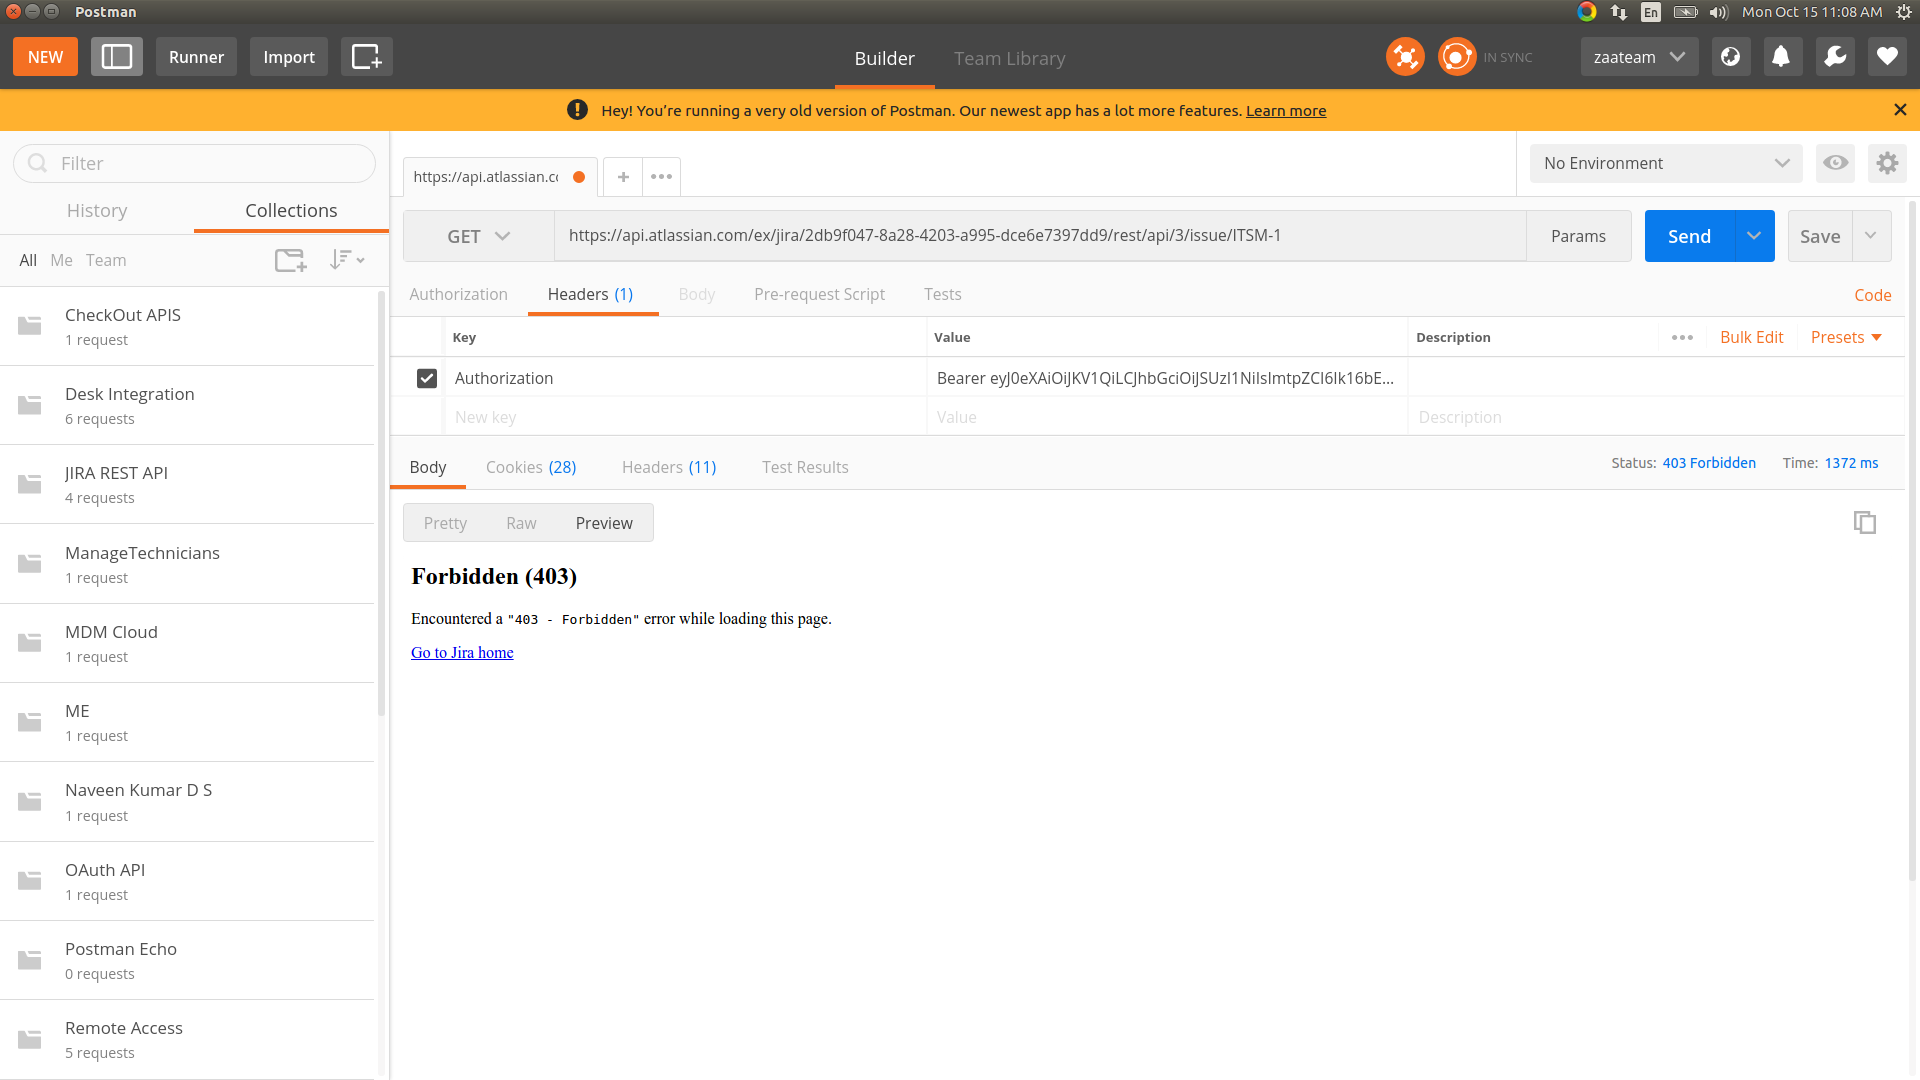
Task: Click the Bulk Edit link
Action: coord(1751,337)
